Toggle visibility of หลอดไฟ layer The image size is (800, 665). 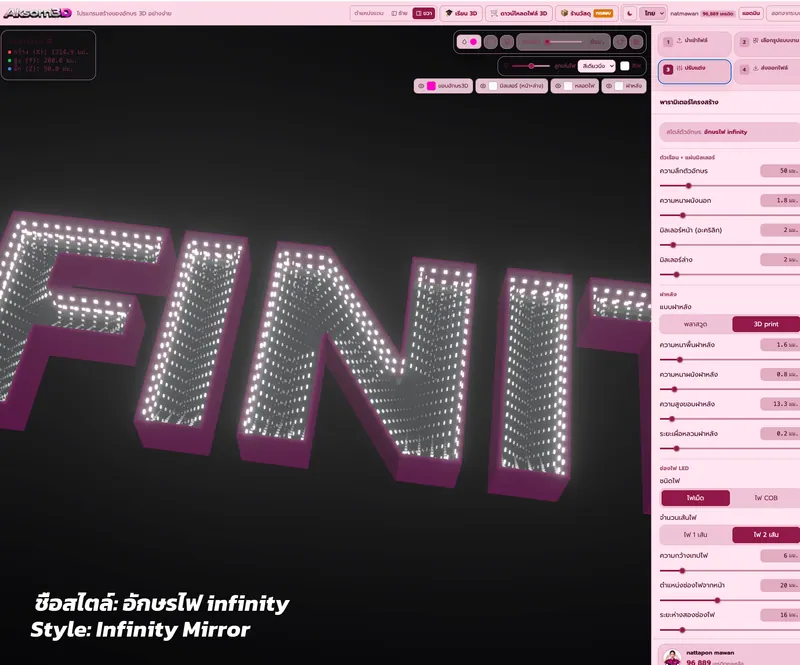pos(558,86)
